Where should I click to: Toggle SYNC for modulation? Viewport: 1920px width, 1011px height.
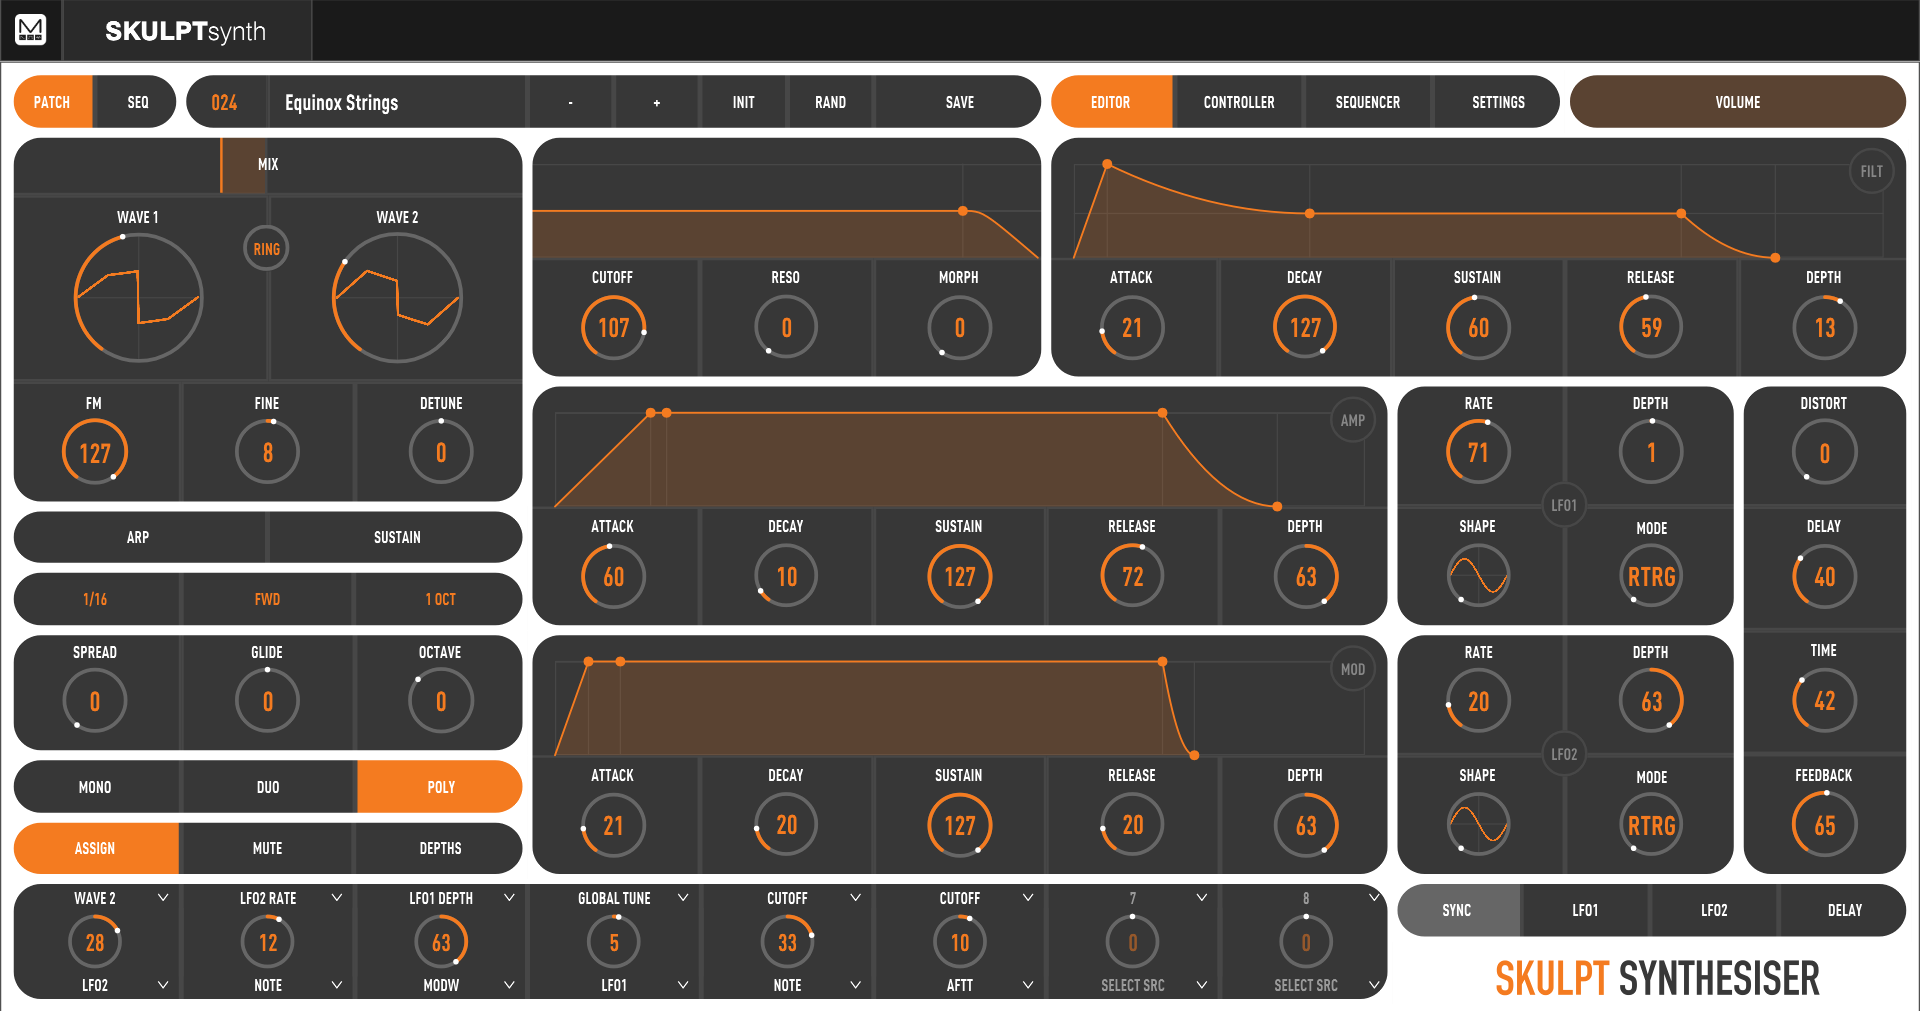(1458, 910)
